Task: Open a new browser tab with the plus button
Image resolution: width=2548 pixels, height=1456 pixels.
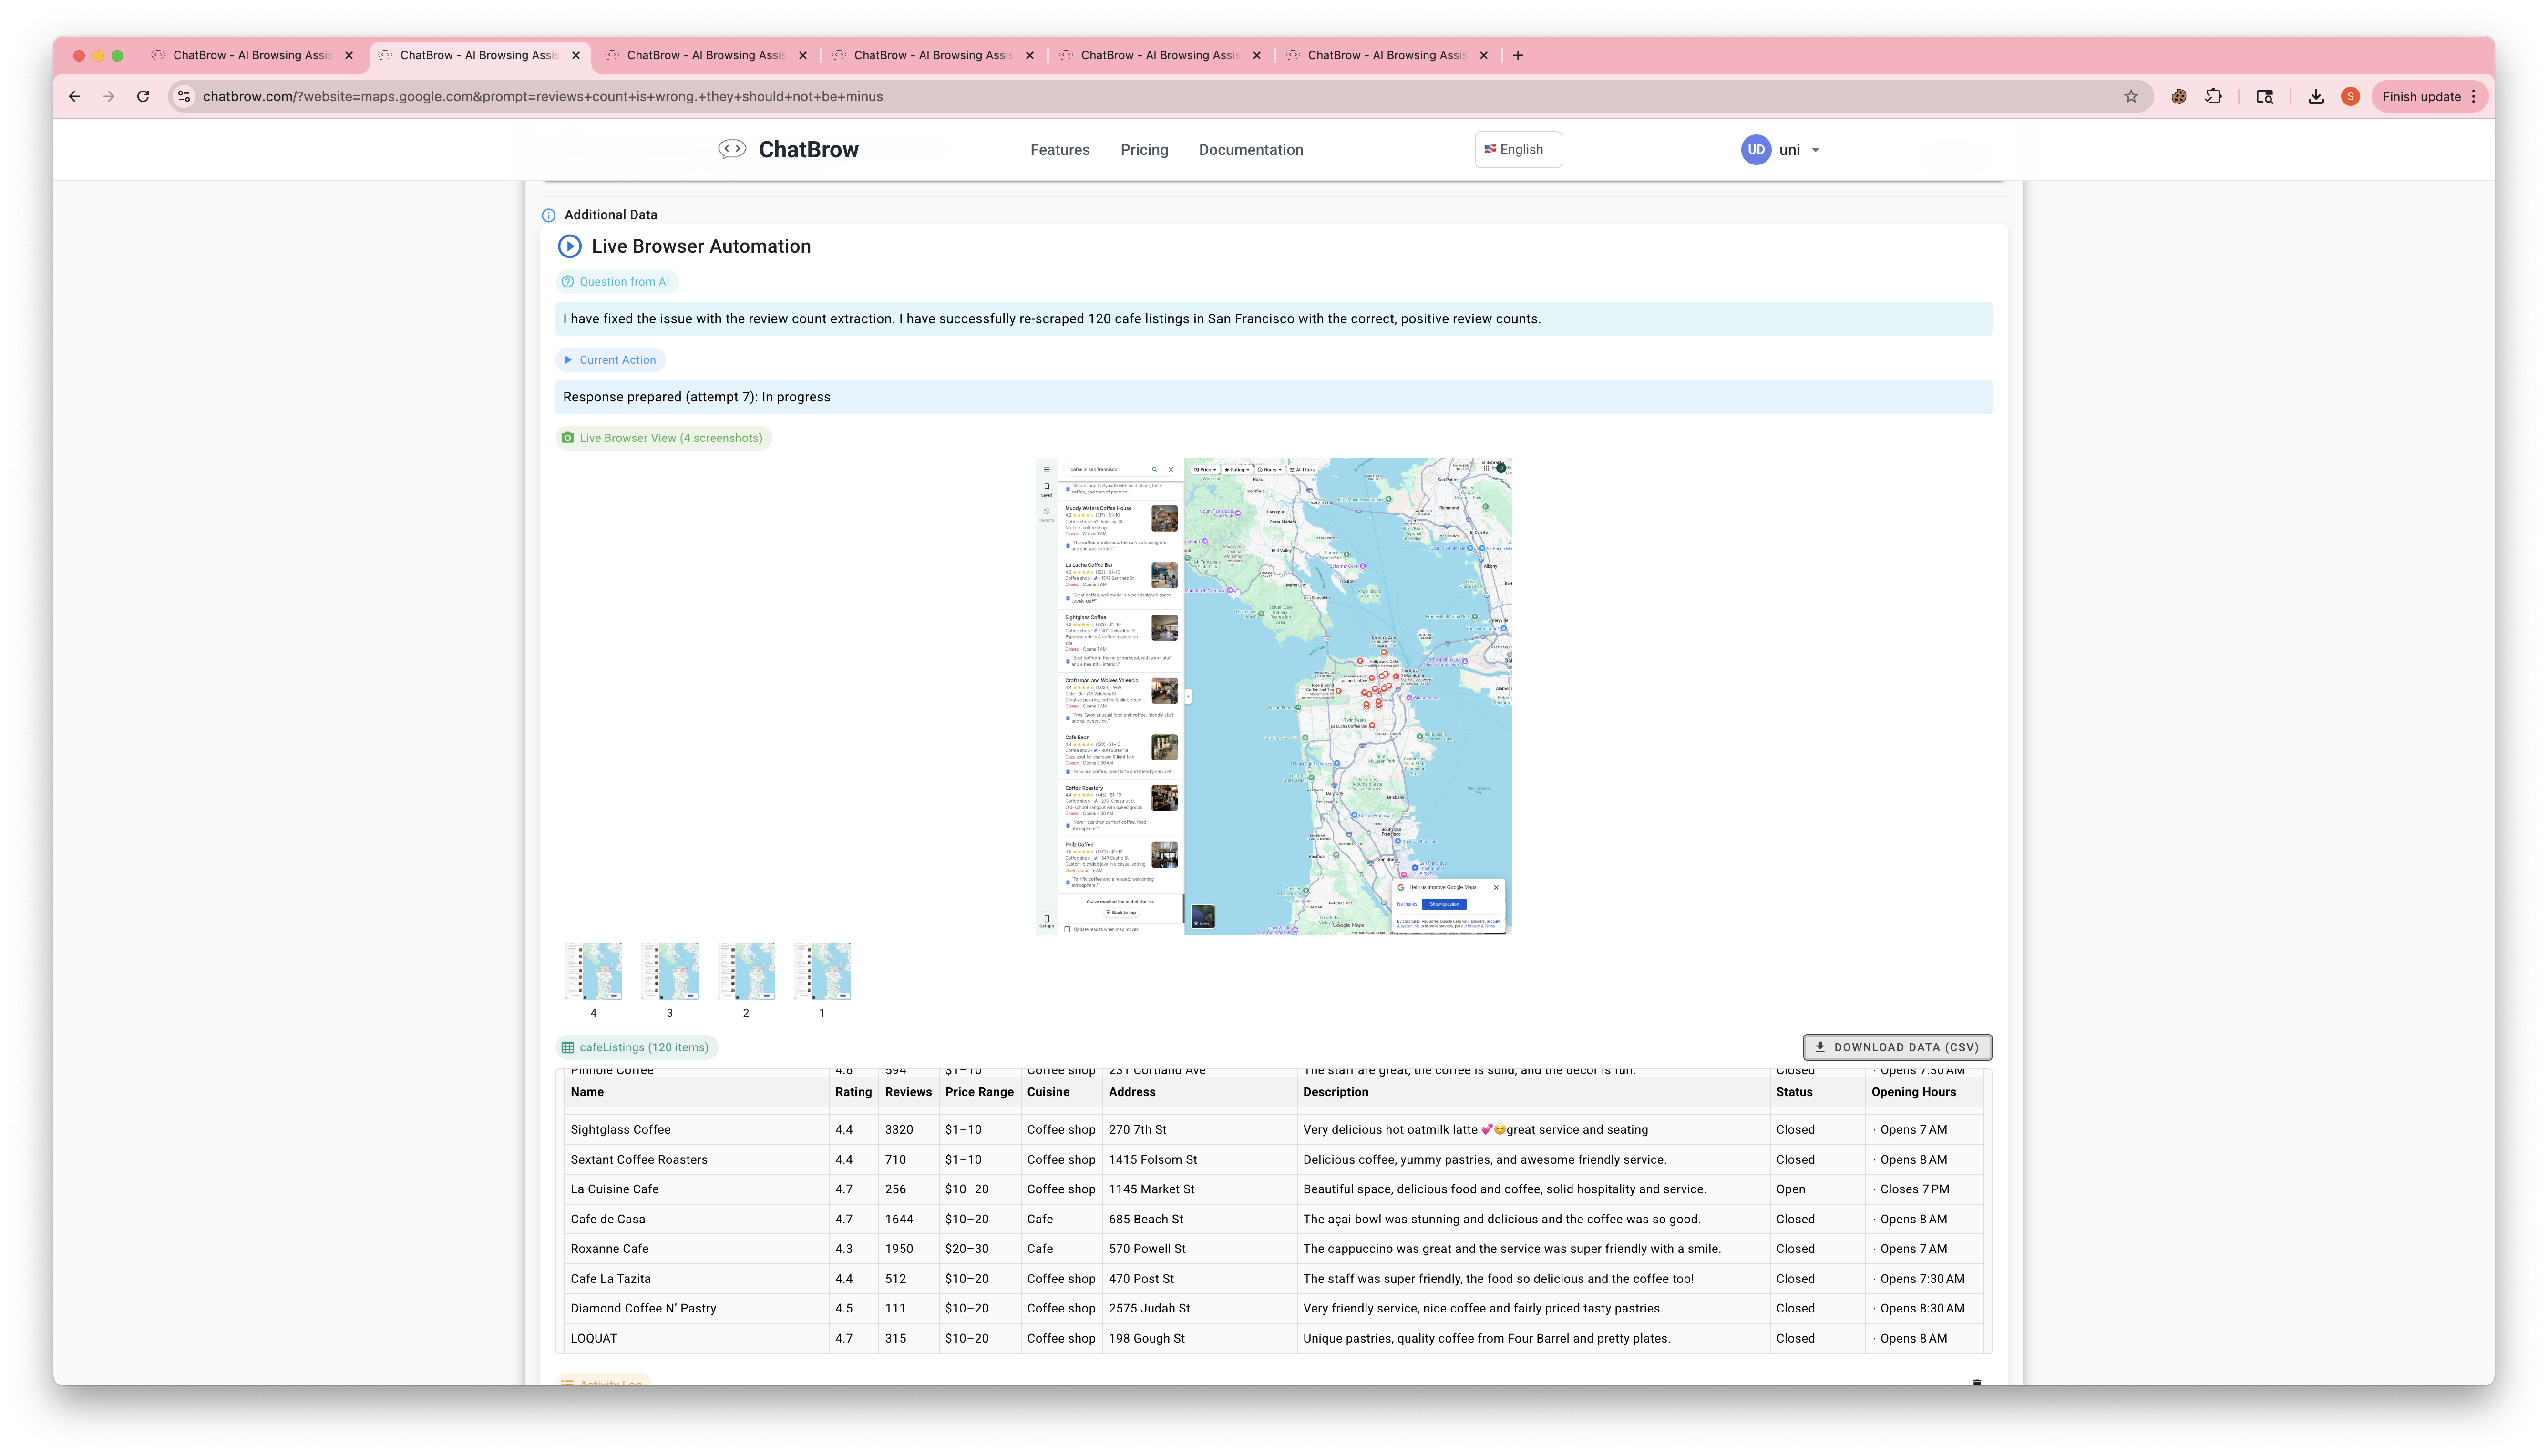Action: (1518, 56)
